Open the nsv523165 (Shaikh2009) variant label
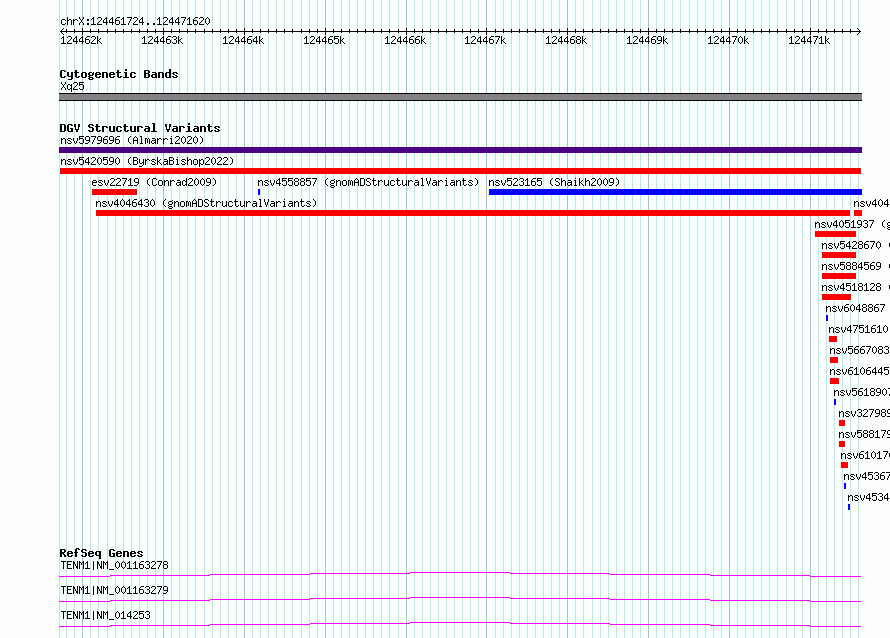This screenshot has width=890, height=638. pyautogui.click(x=554, y=182)
